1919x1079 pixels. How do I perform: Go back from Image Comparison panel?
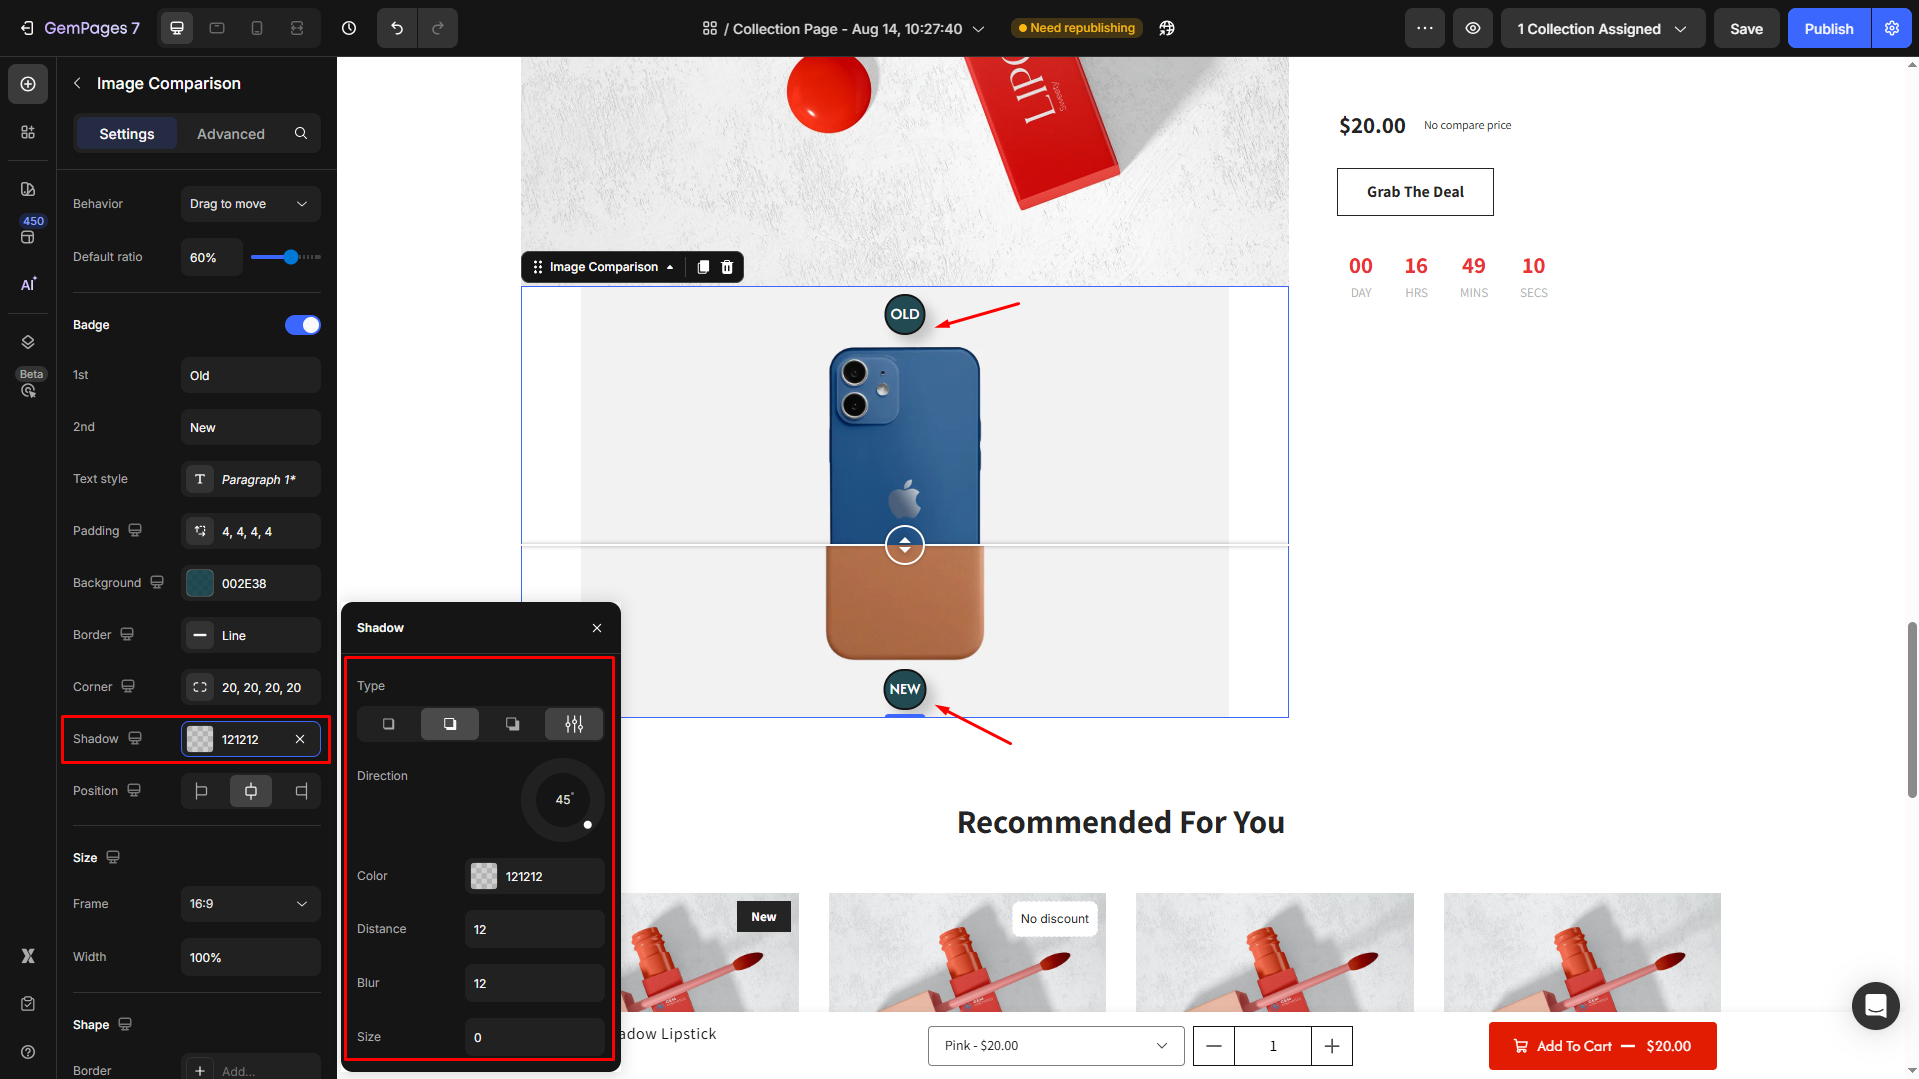(77, 83)
